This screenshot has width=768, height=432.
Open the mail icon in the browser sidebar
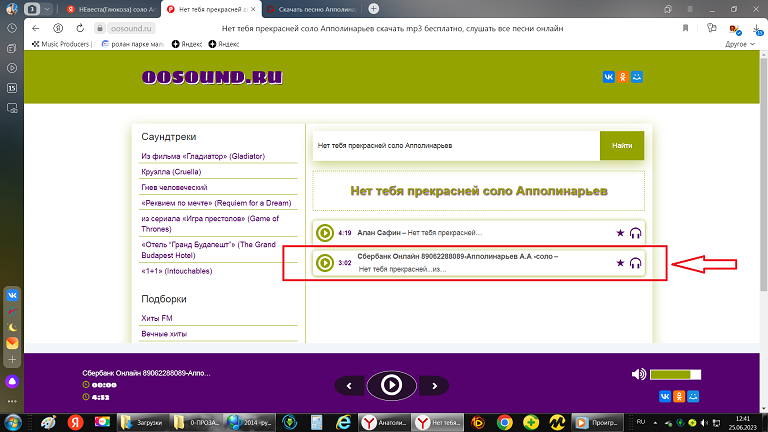click(12, 343)
